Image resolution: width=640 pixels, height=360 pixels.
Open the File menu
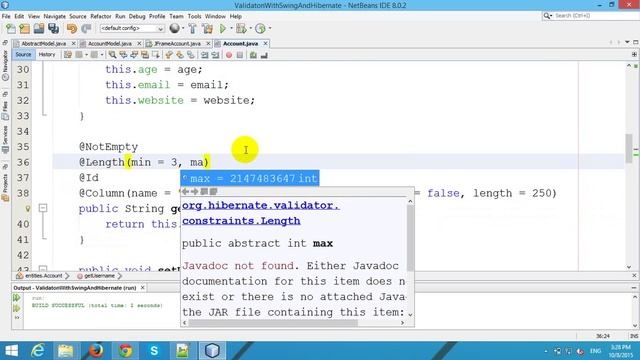click(x=6, y=16)
